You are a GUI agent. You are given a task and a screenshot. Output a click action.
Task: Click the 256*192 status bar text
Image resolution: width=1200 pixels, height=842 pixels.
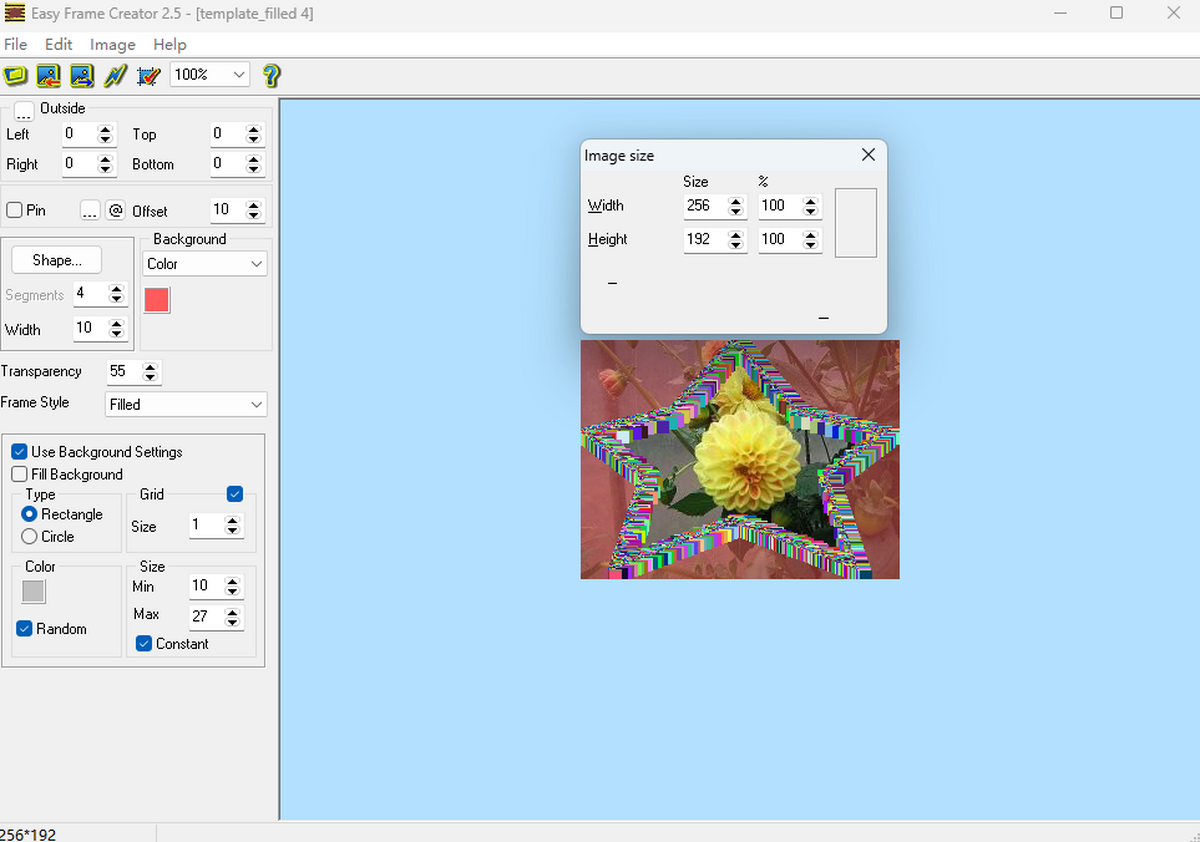[x=27, y=834]
